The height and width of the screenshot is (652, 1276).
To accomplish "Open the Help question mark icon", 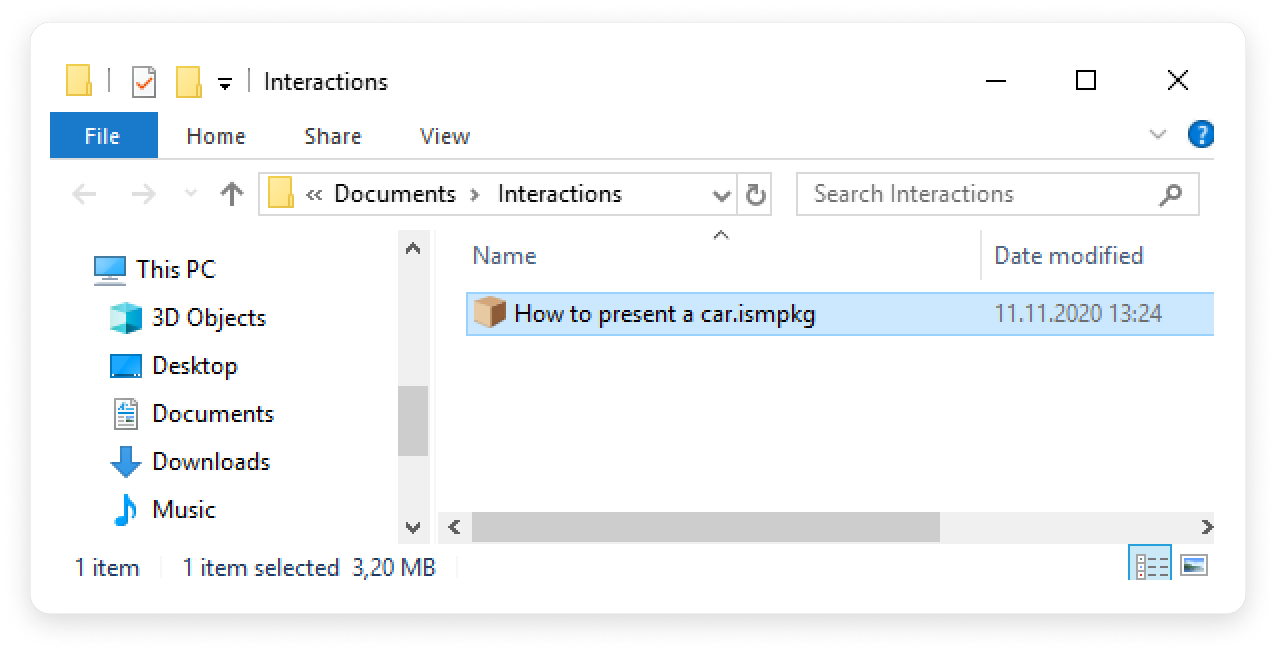I will [x=1200, y=135].
